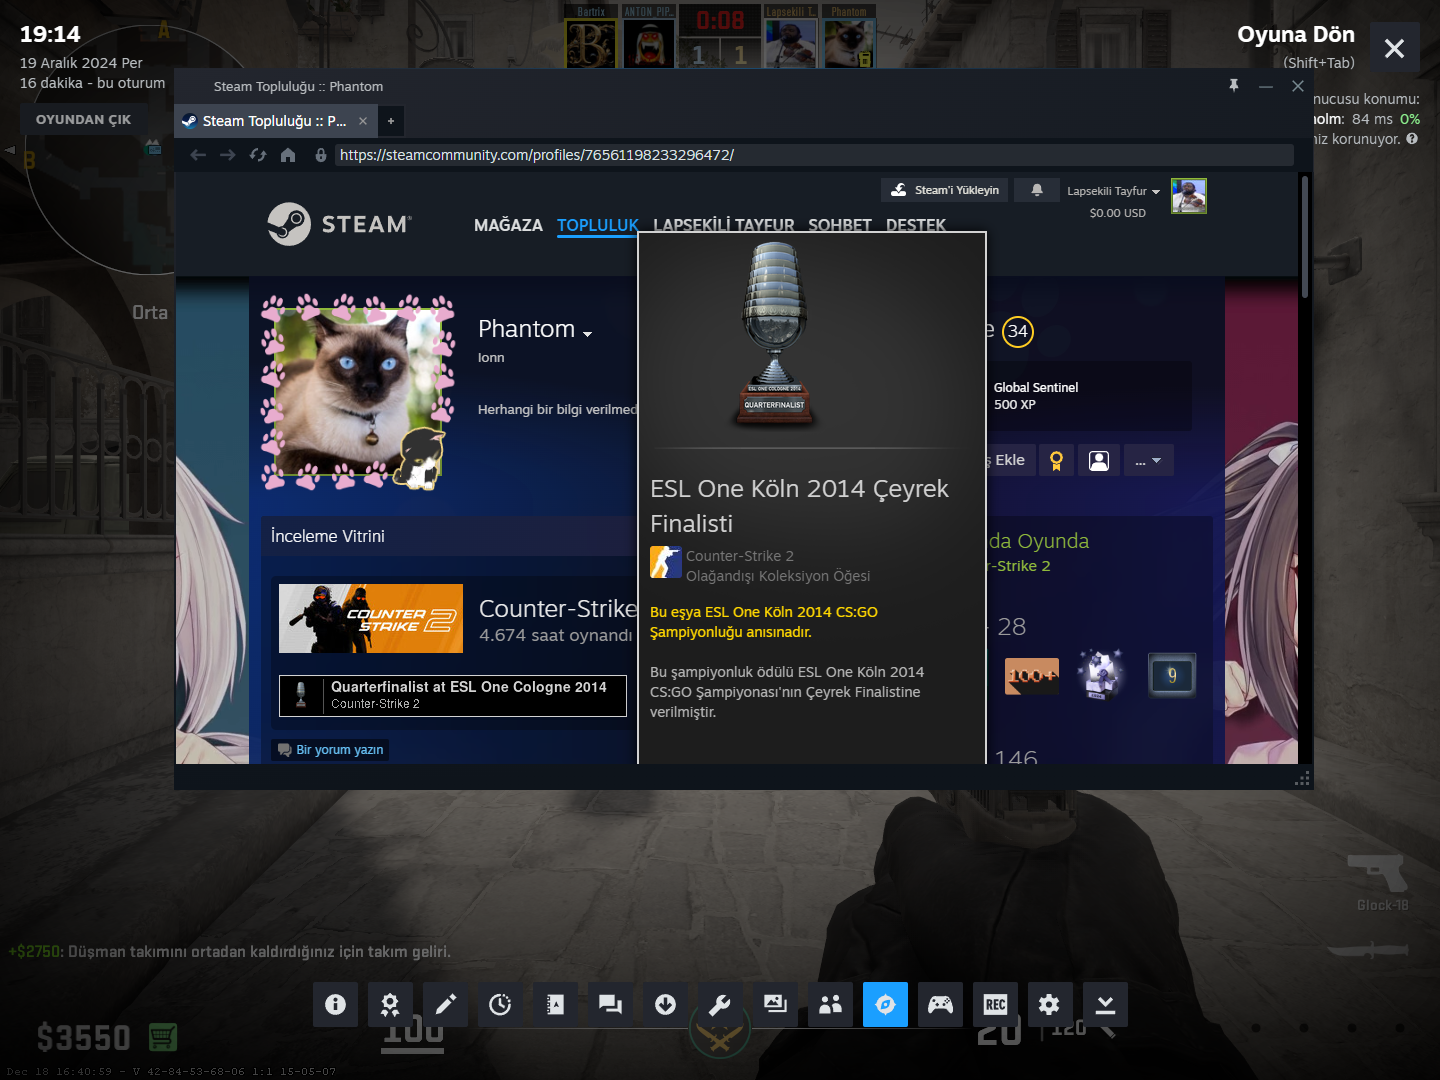Expand the Phantom name history dropdown

(588, 333)
